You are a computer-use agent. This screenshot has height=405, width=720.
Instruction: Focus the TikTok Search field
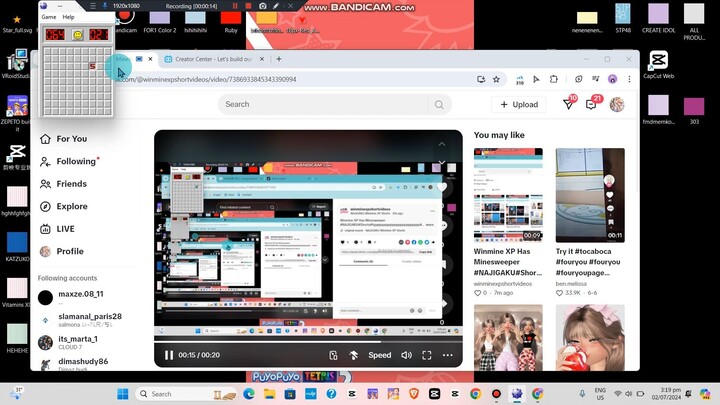pos(324,104)
